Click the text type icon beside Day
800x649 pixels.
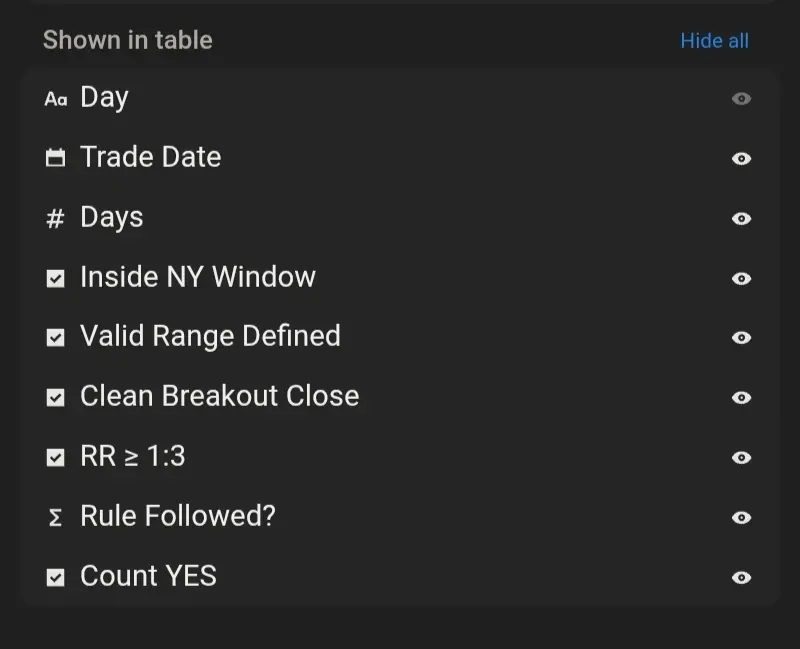56,98
